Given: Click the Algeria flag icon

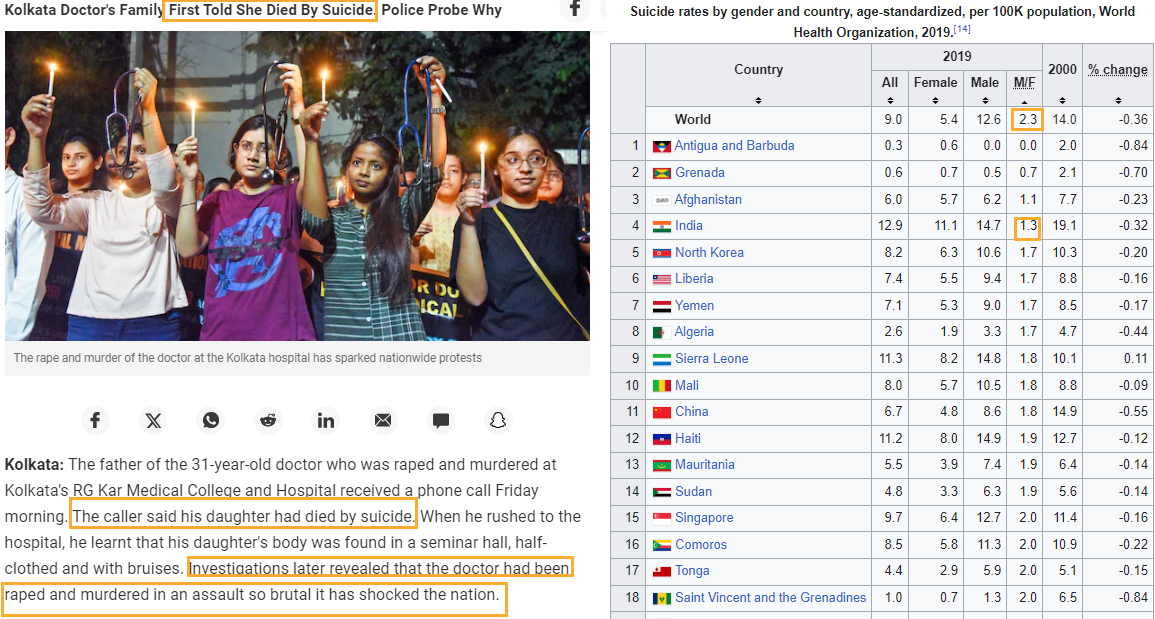Looking at the screenshot, I should [661, 332].
